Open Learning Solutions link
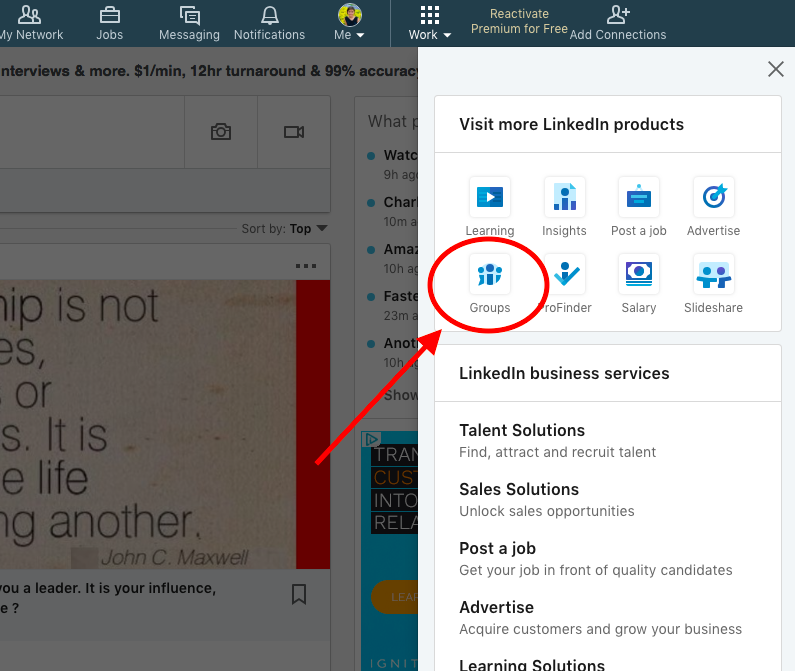This screenshot has height=671, width=795. tap(532, 663)
